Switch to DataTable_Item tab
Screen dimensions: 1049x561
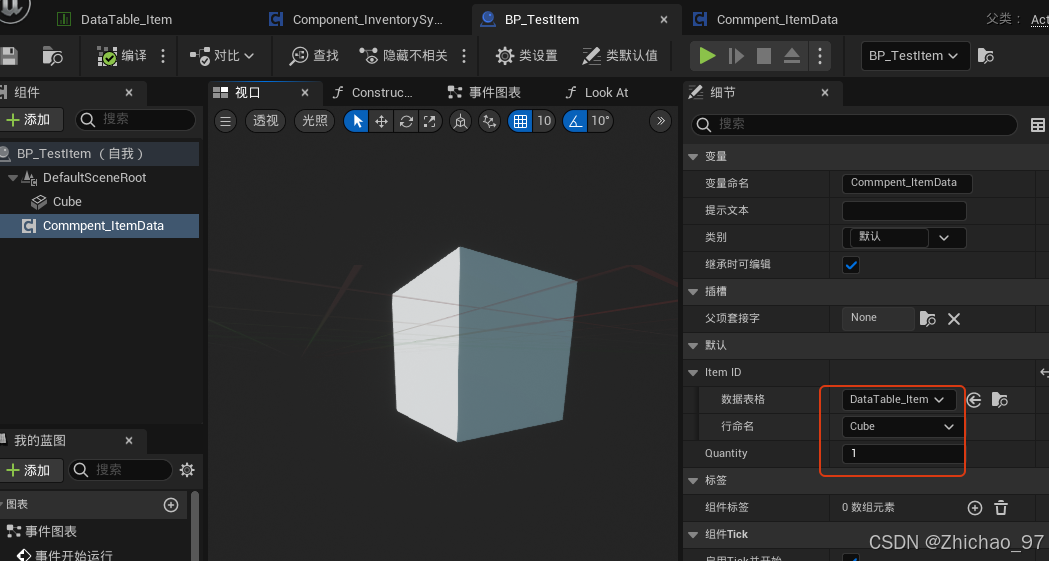(x=126, y=19)
